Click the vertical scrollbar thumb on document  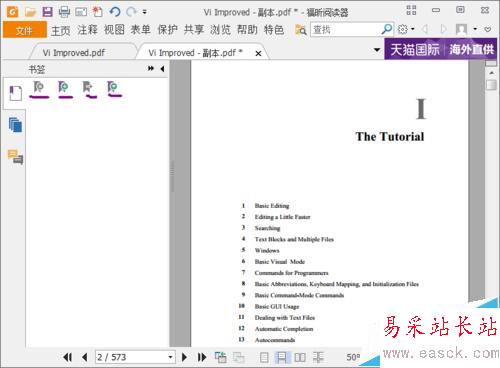[x=491, y=85]
